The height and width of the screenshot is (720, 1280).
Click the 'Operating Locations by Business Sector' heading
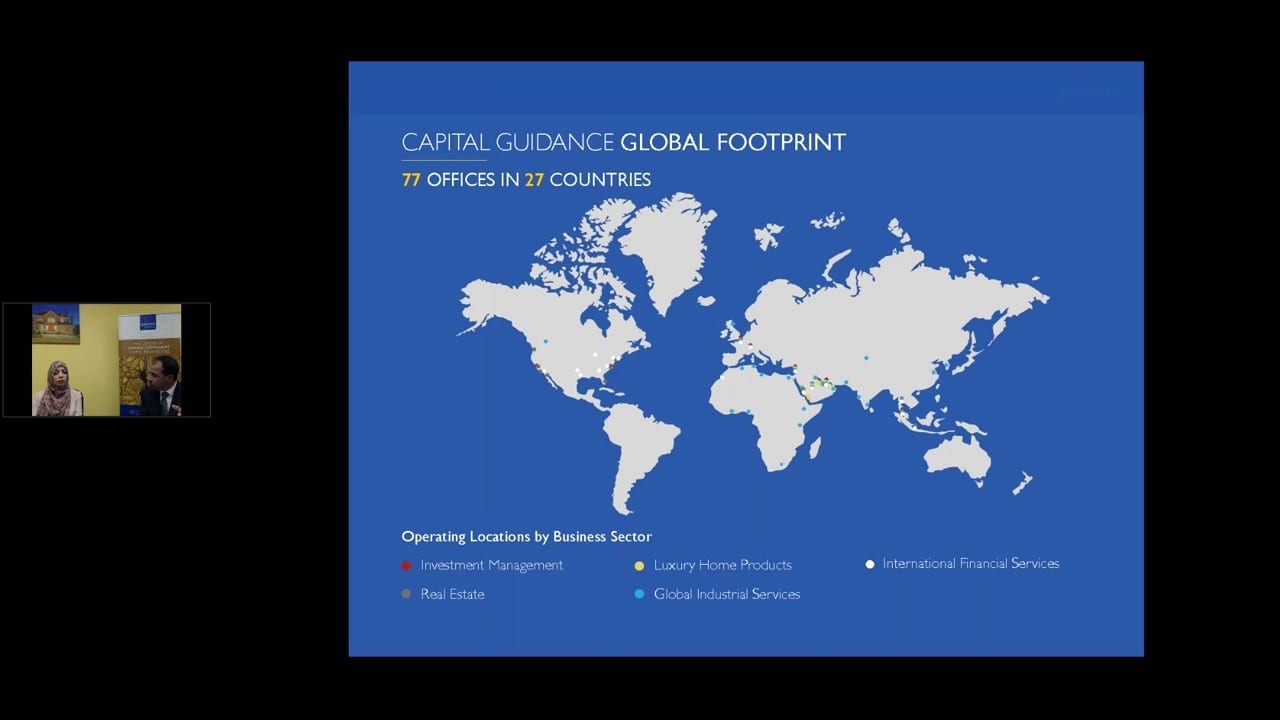[x=526, y=537]
